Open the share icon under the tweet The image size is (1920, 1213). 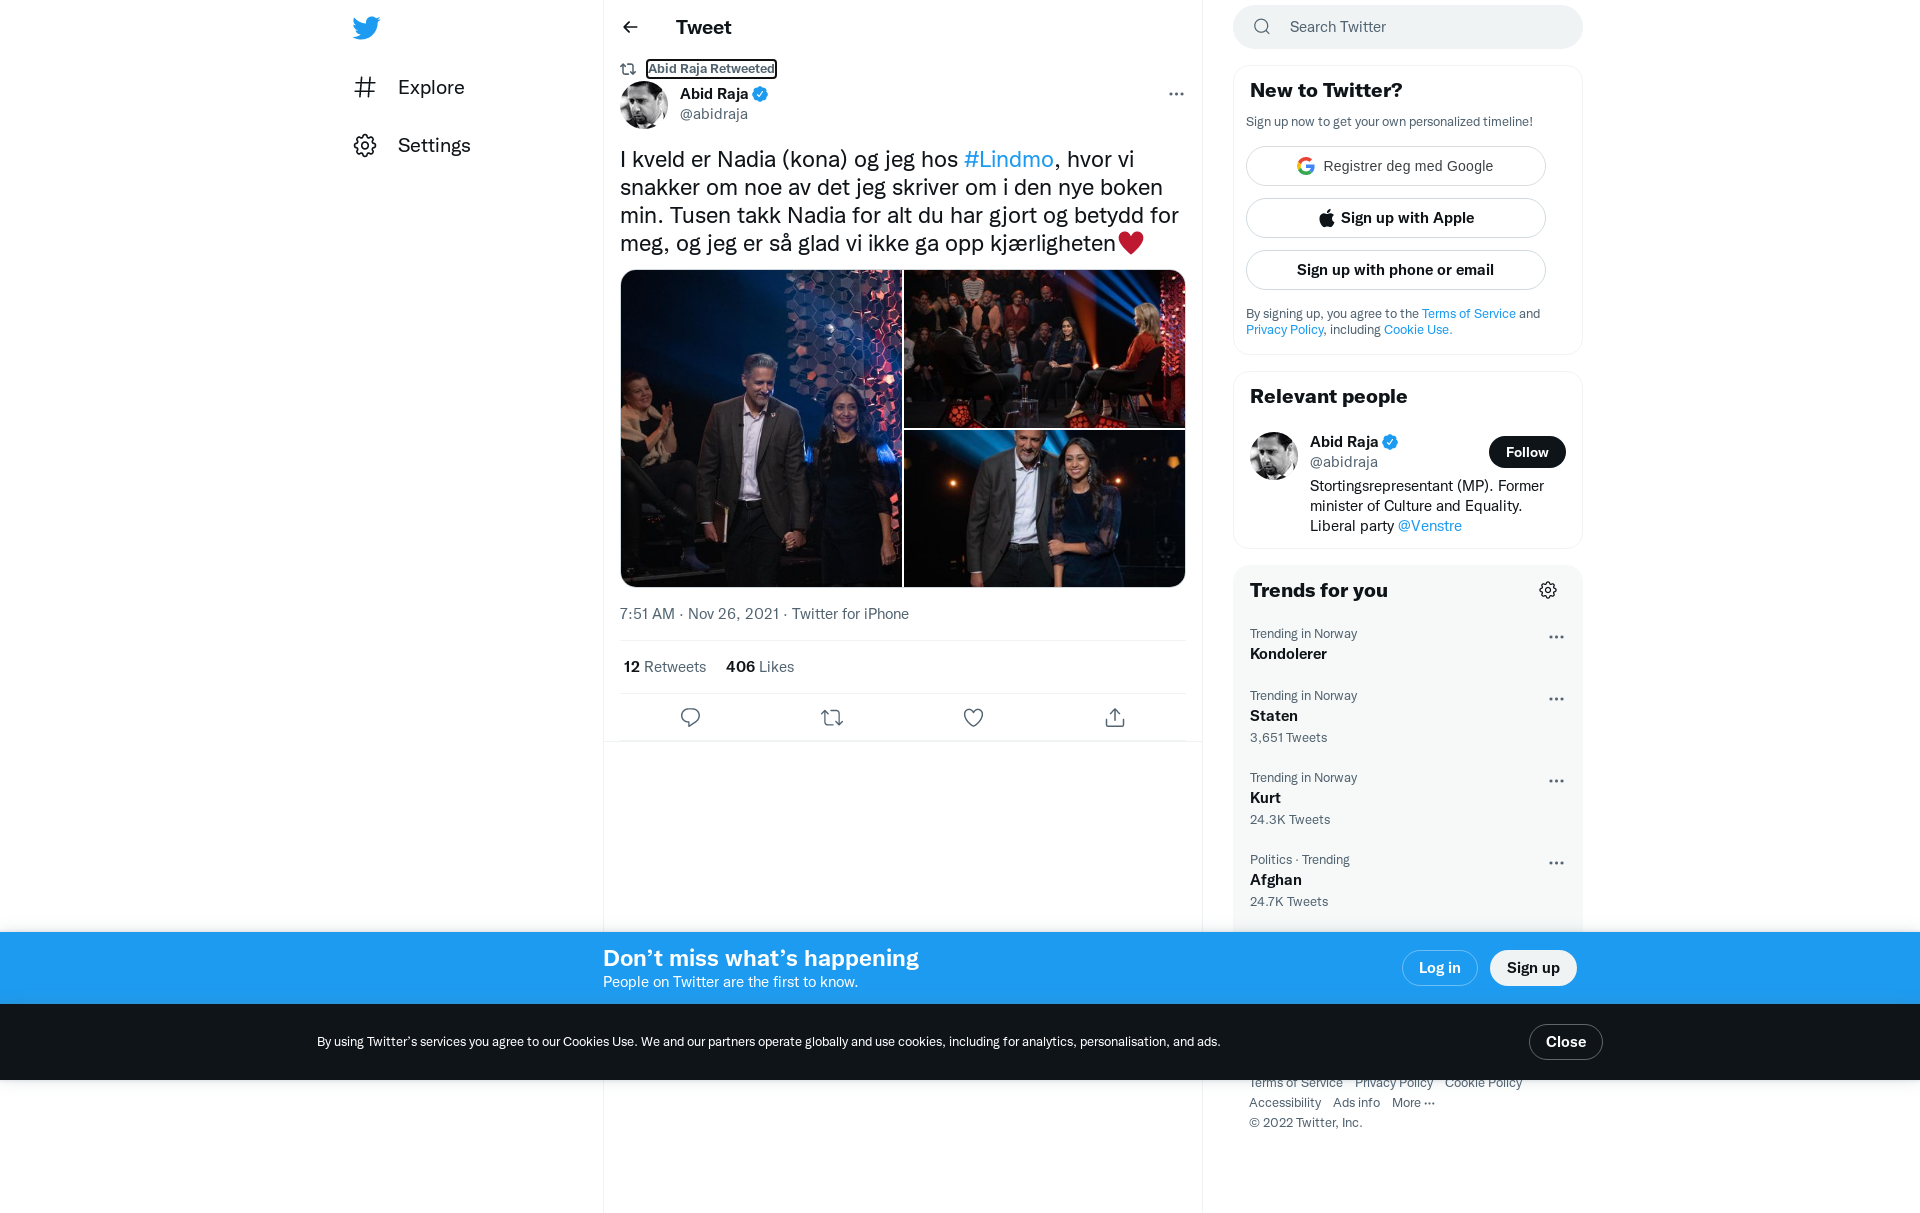[x=1115, y=717]
